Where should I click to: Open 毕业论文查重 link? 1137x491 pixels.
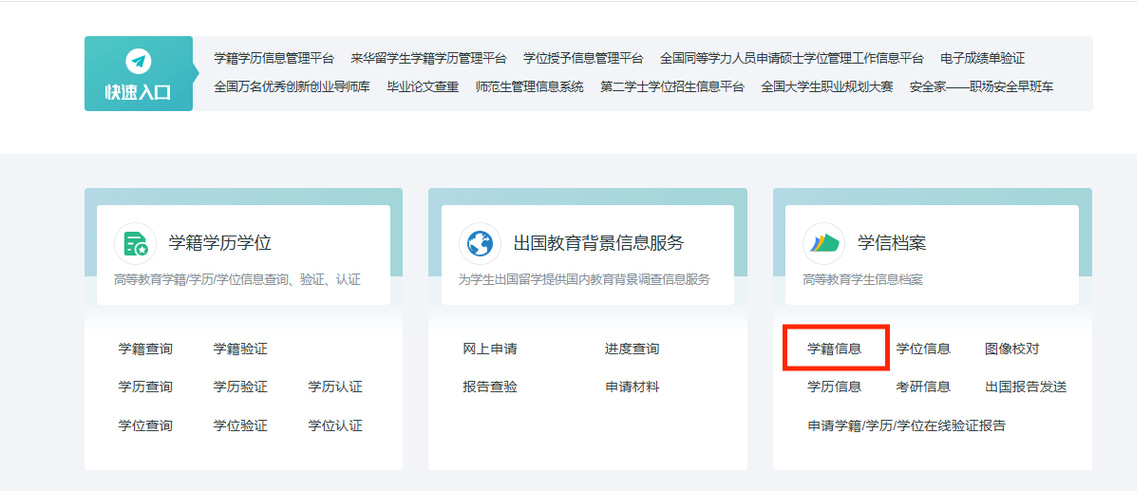[423, 87]
